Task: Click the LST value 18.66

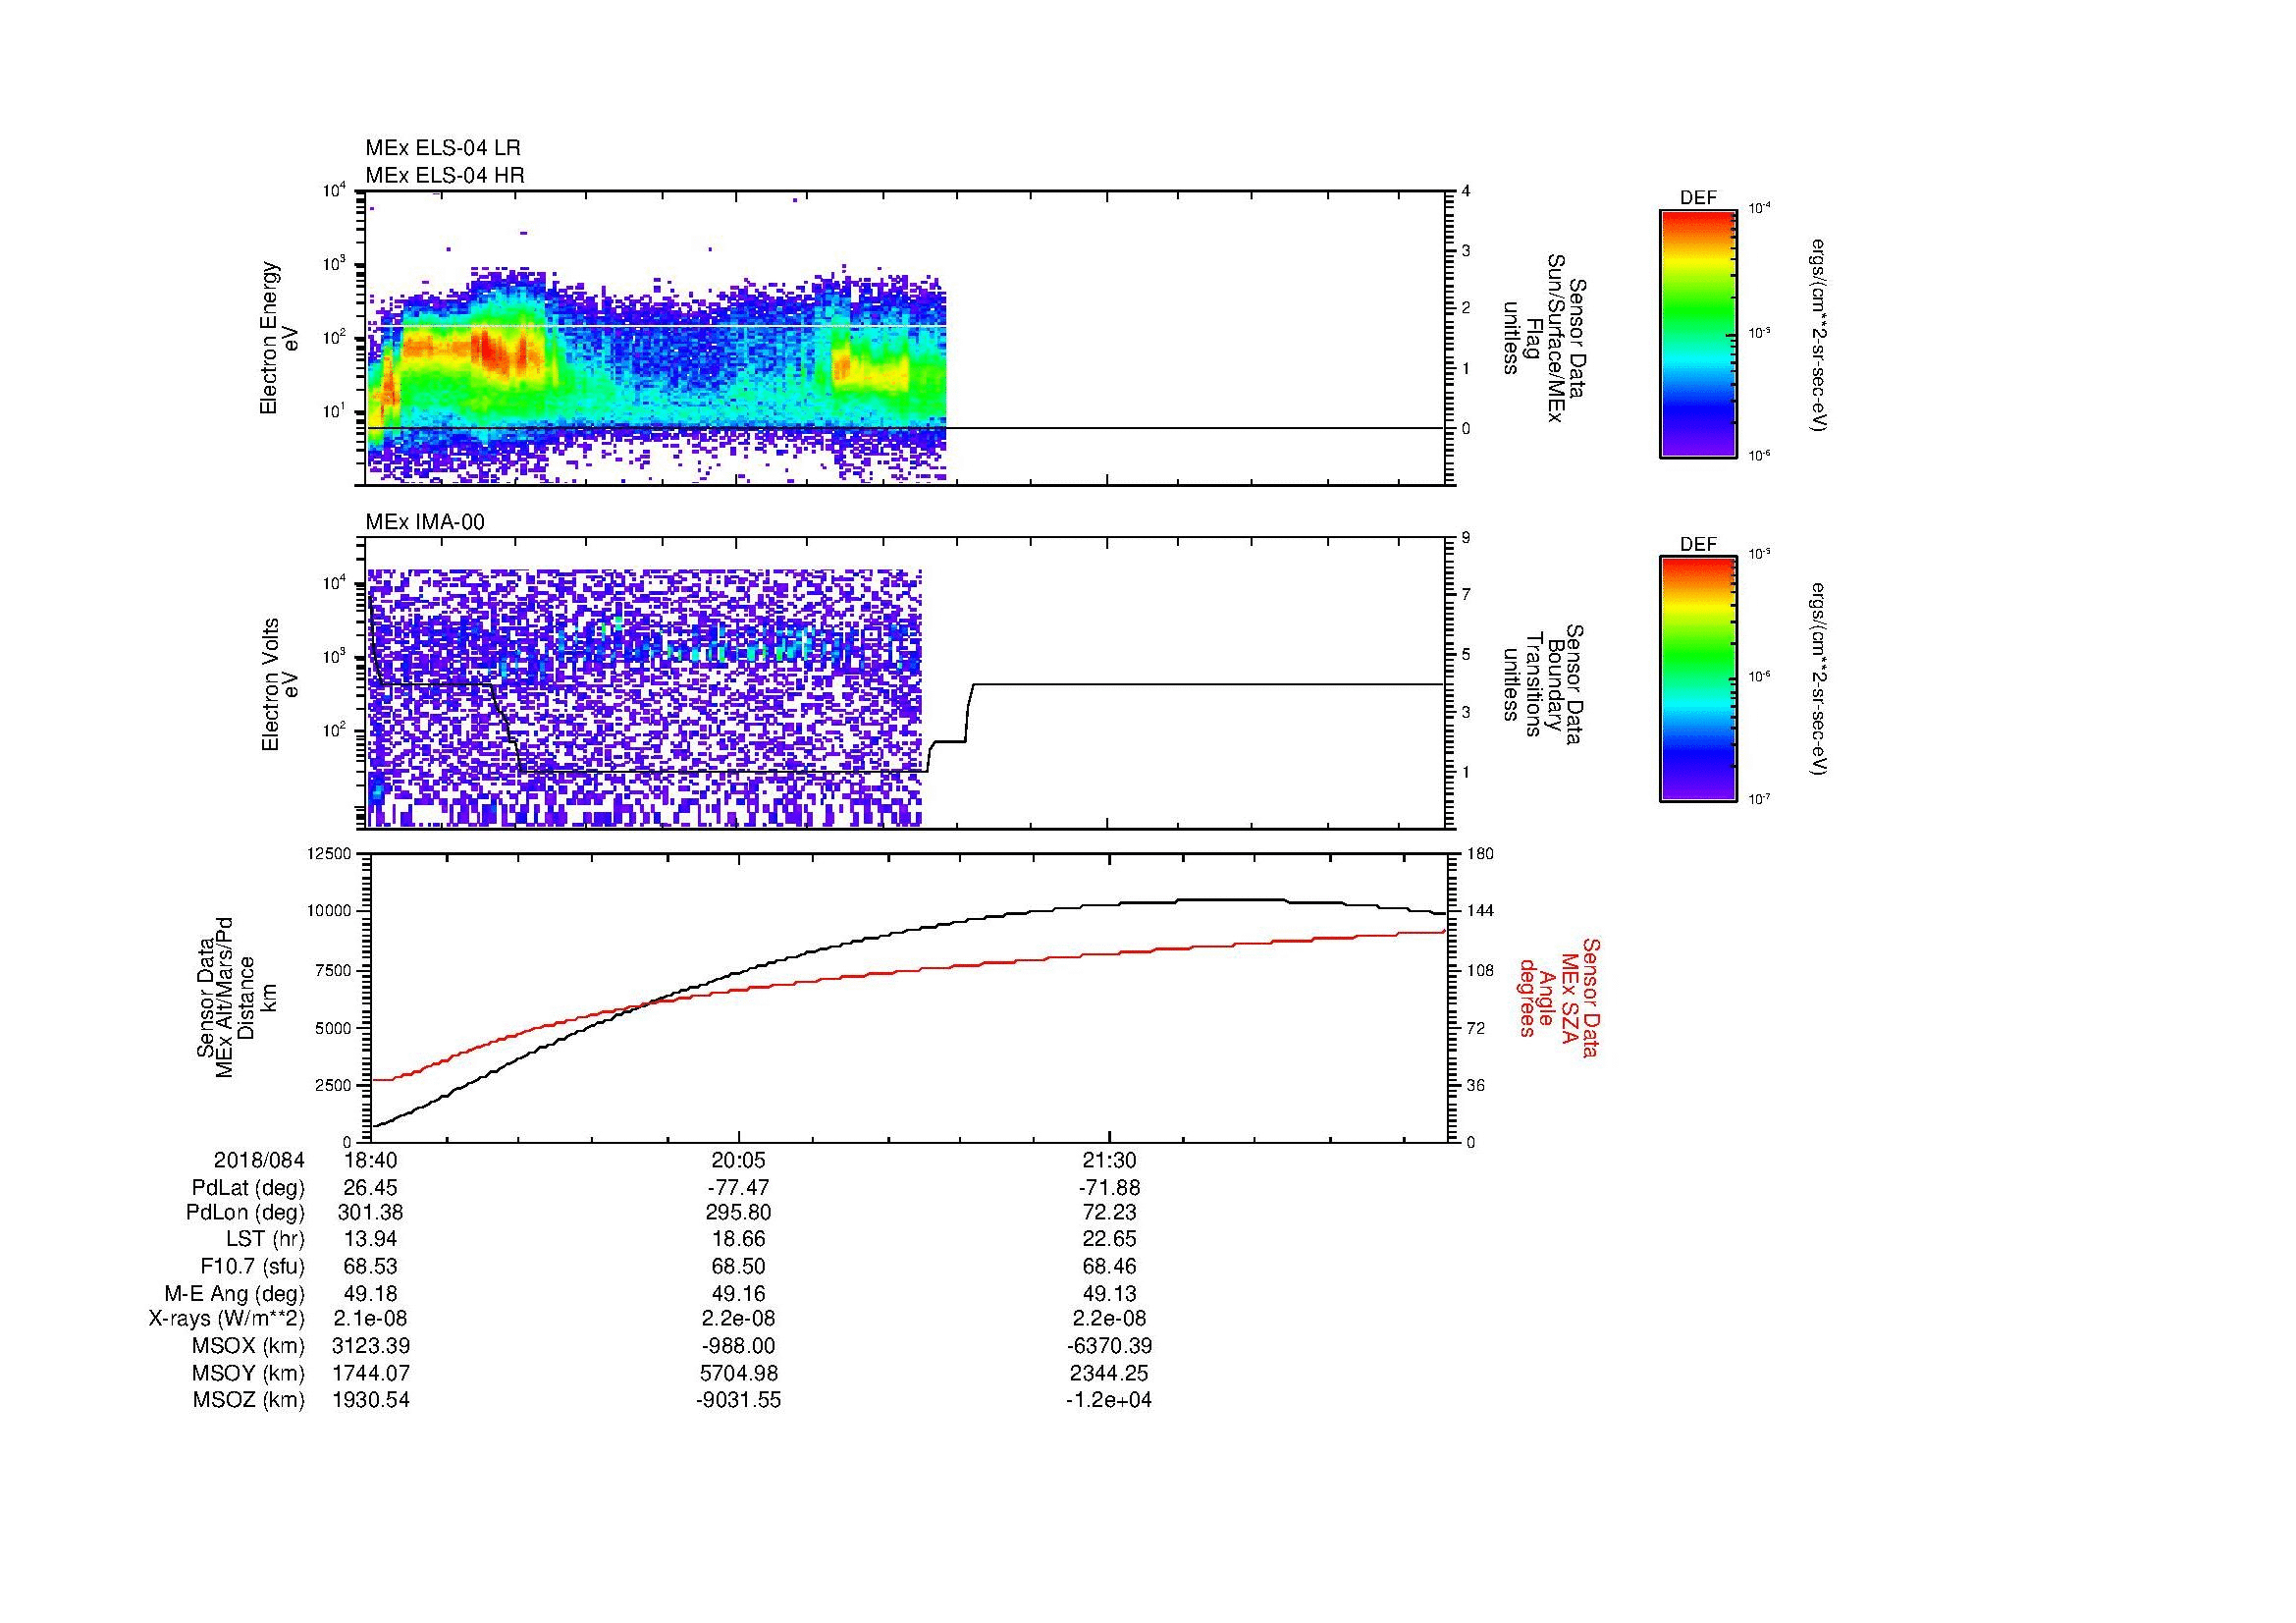Action: [x=738, y=1239]
